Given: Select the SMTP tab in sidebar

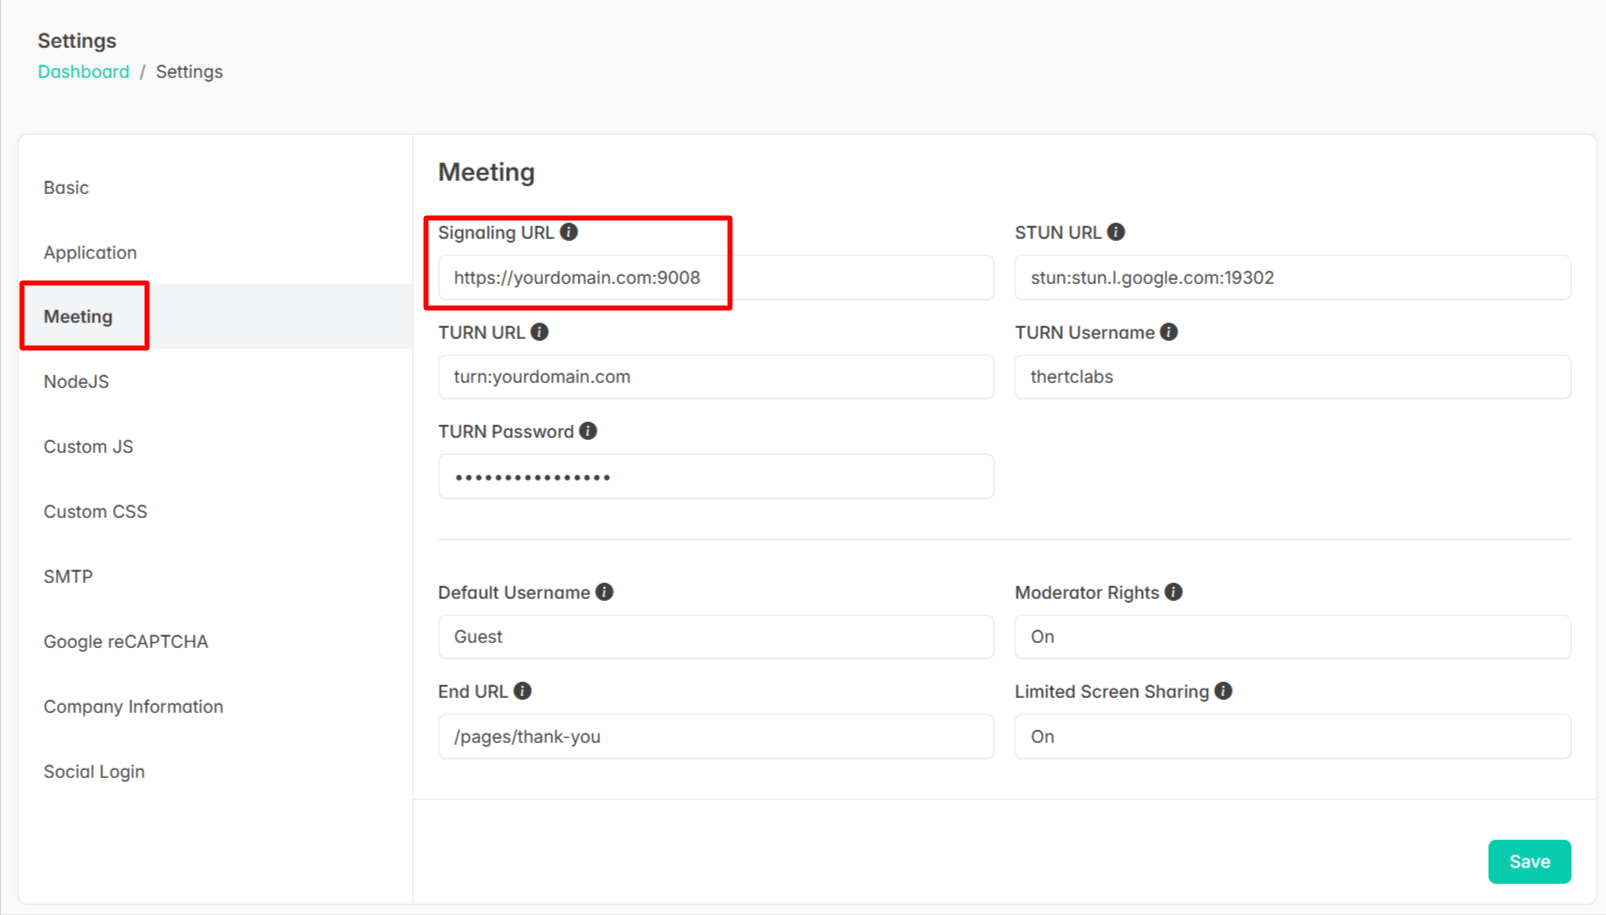Looking at the screenshot, I should click(x=68, y=577).
